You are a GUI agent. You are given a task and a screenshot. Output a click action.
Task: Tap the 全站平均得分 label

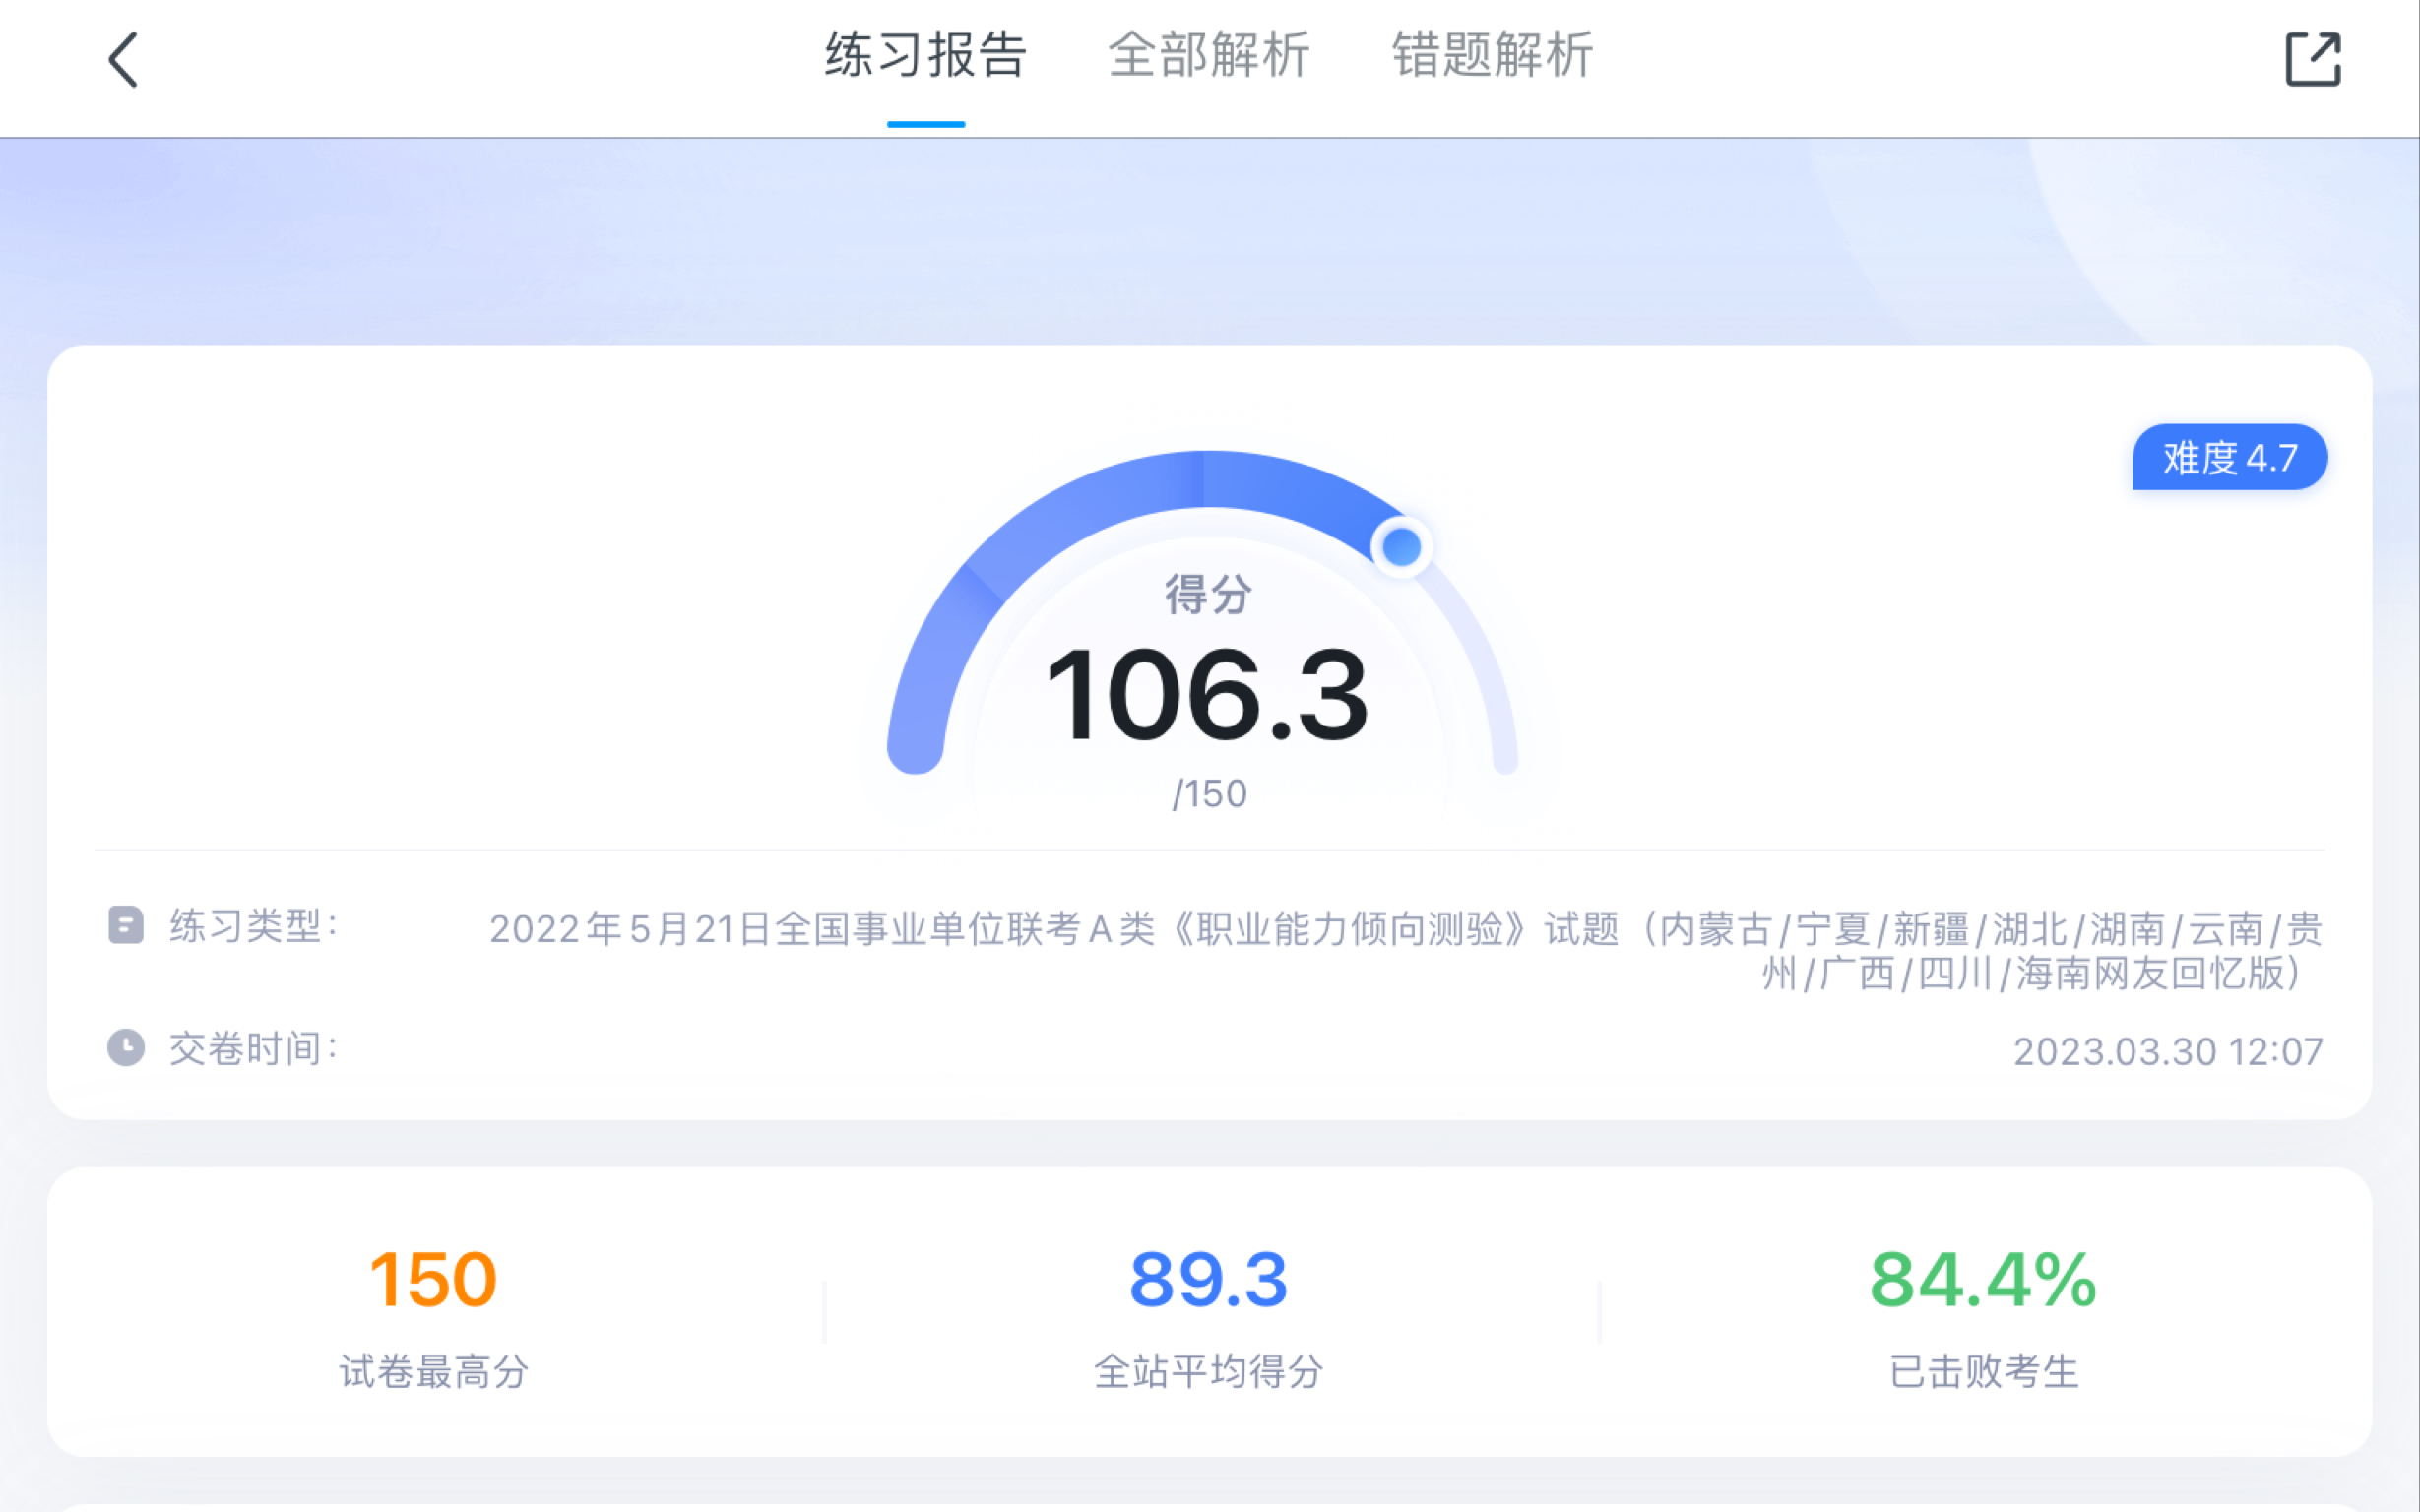pyautogui.click(x=1209, y=1371)
